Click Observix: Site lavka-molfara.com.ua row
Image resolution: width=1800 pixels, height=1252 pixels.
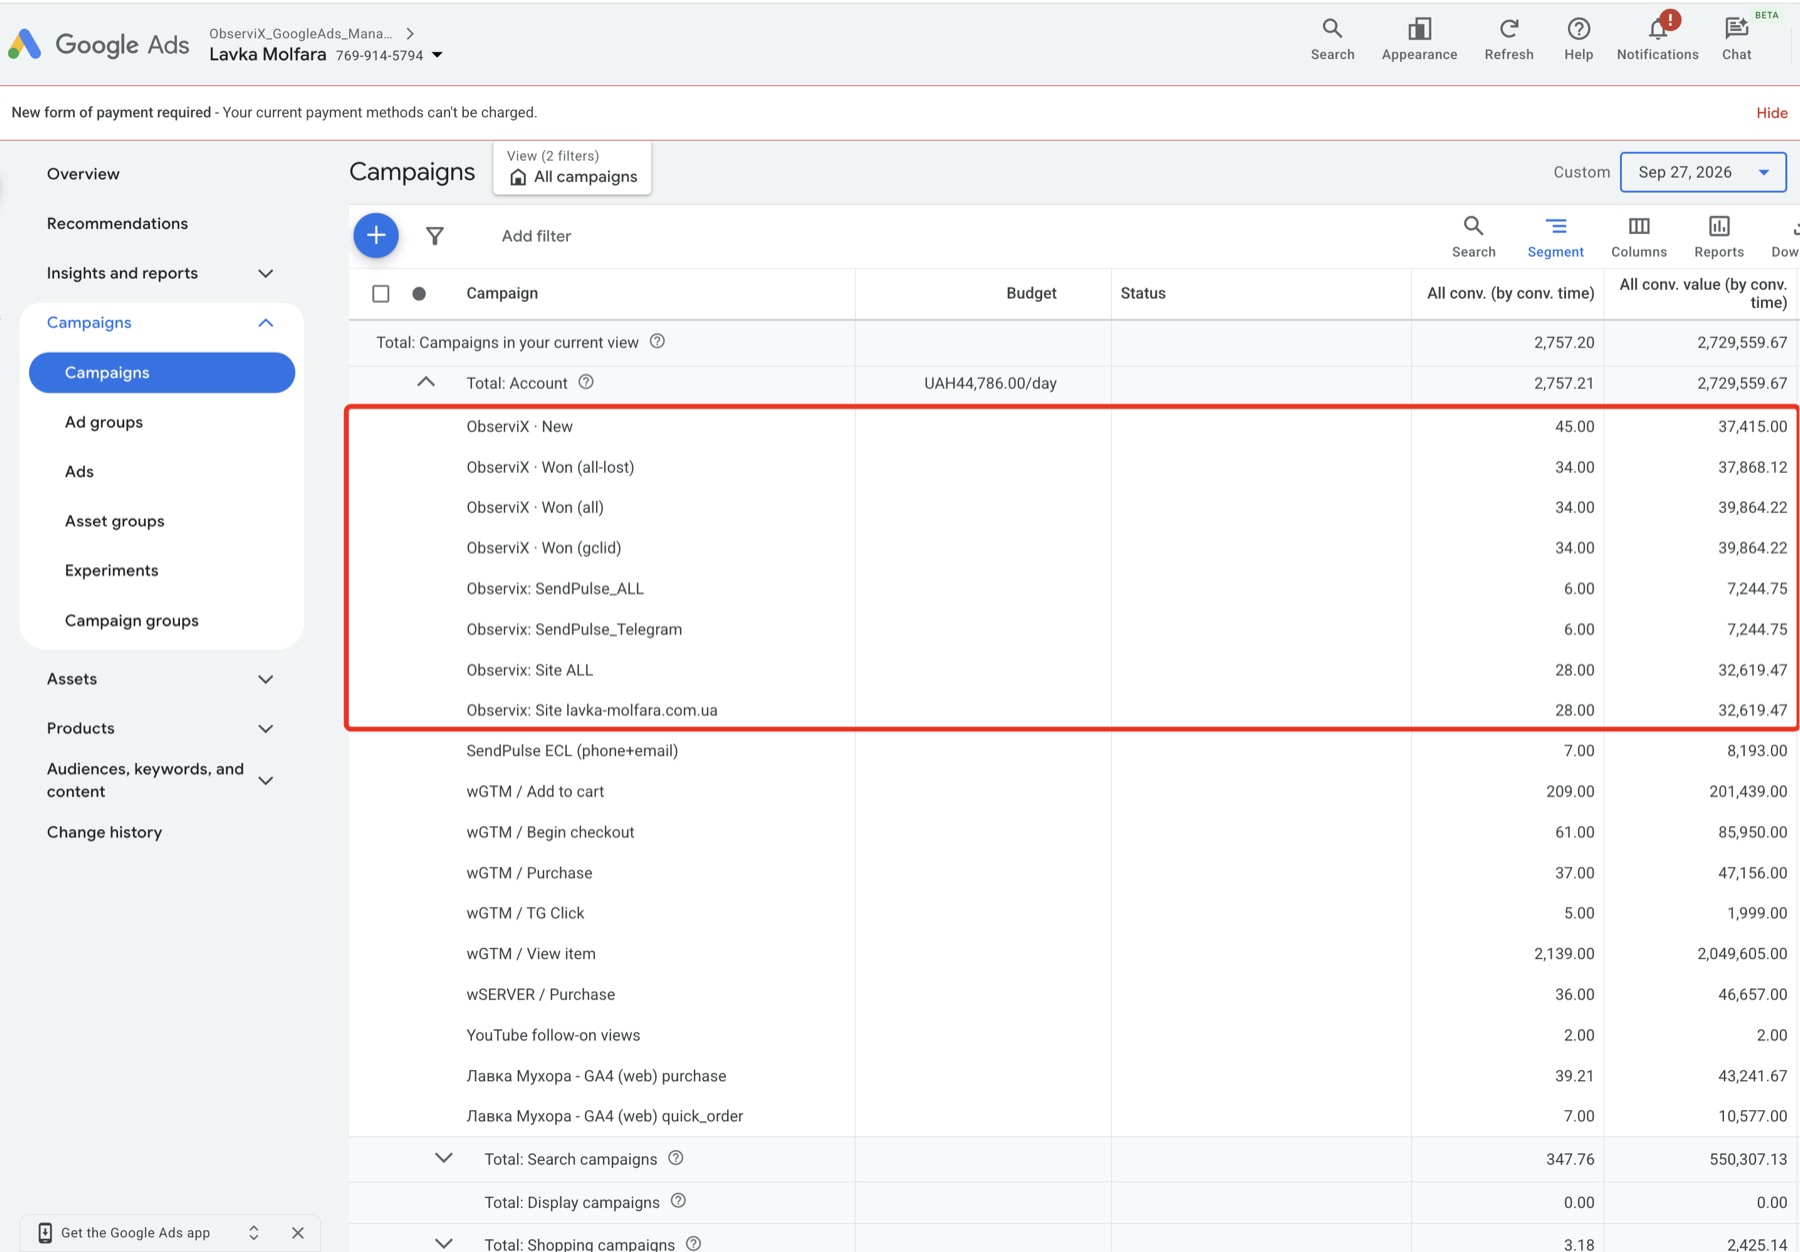(1072, 710)
